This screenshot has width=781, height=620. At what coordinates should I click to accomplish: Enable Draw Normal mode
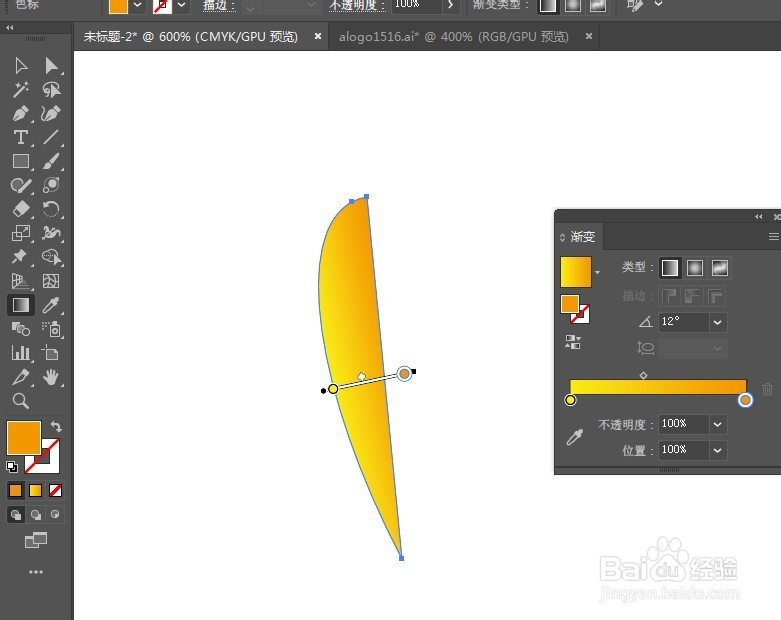16,514
